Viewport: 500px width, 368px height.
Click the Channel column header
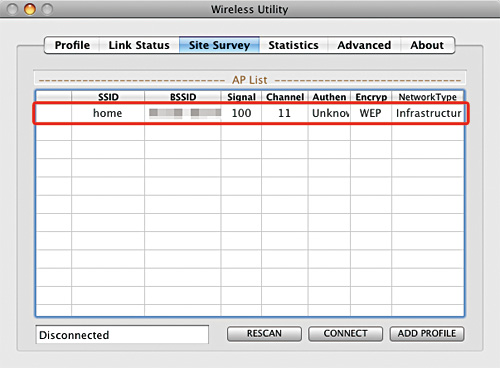coord(285,97)
